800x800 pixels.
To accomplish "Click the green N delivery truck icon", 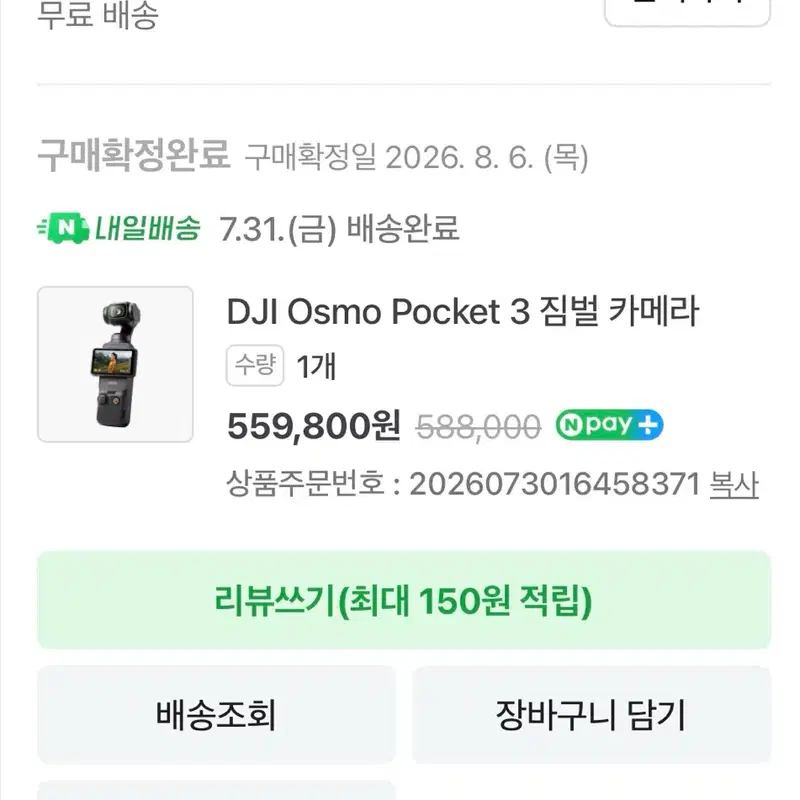I will (63, 229).
